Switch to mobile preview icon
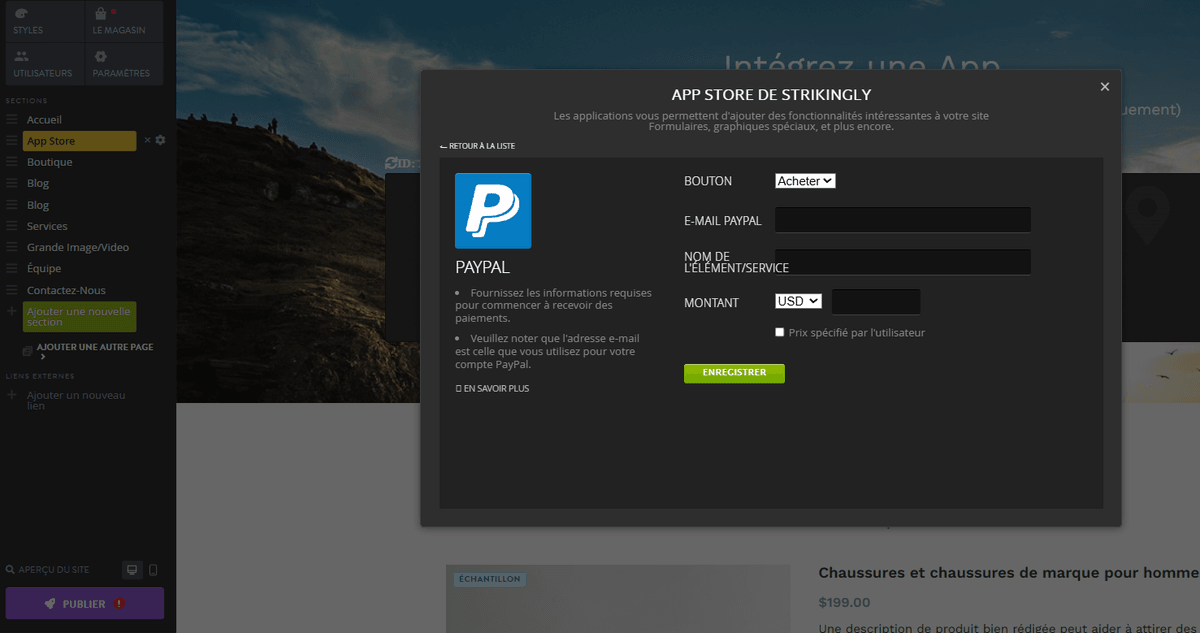This screenshot has width=1200, height=633. [x=153, y=570]
